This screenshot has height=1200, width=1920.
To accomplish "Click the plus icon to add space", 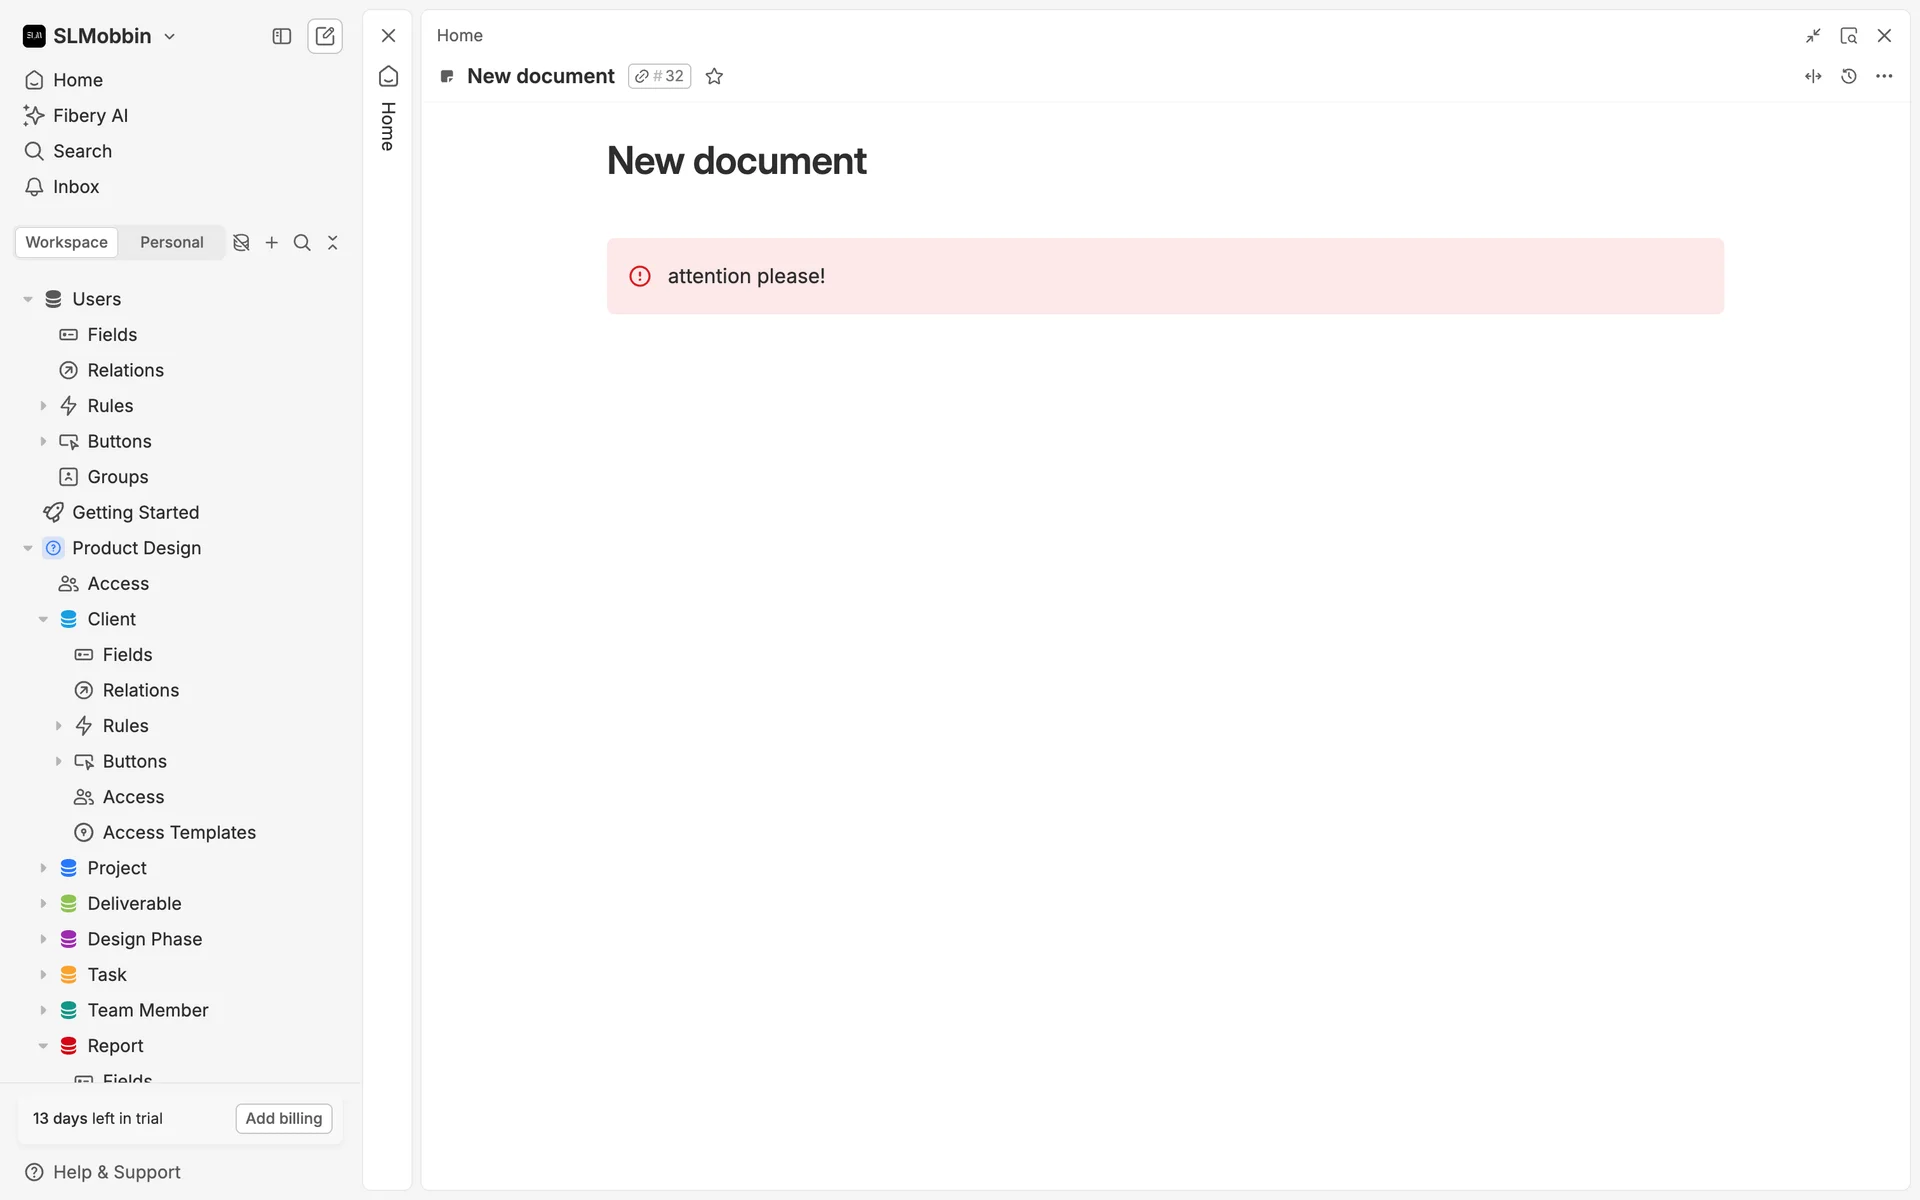I will [x=271, y=242].
